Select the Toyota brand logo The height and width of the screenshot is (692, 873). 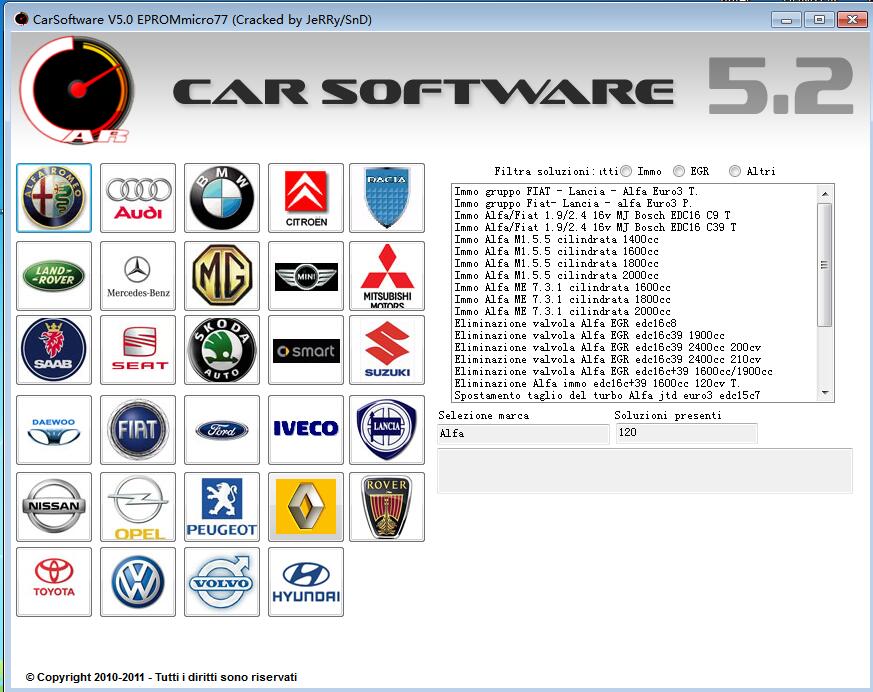[54, 582]
